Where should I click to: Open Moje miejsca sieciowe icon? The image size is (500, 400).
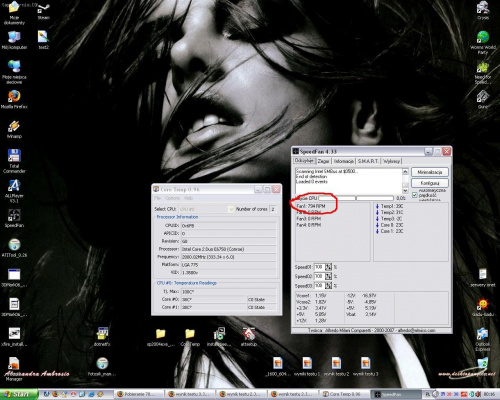point(14,72)
